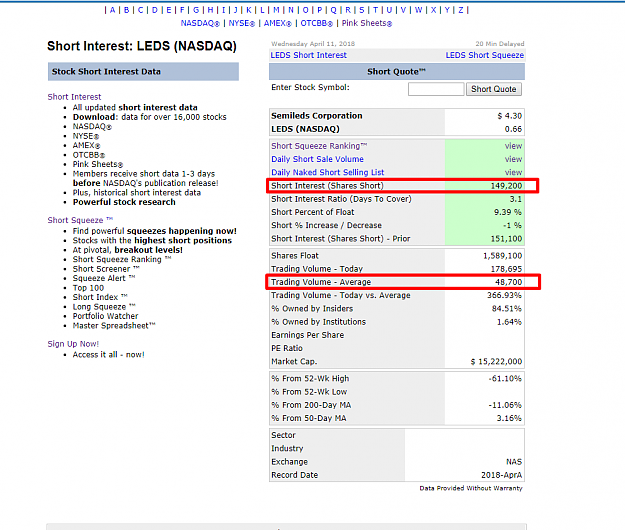Open the letter Z stock index link

click(x=461, y=10)
